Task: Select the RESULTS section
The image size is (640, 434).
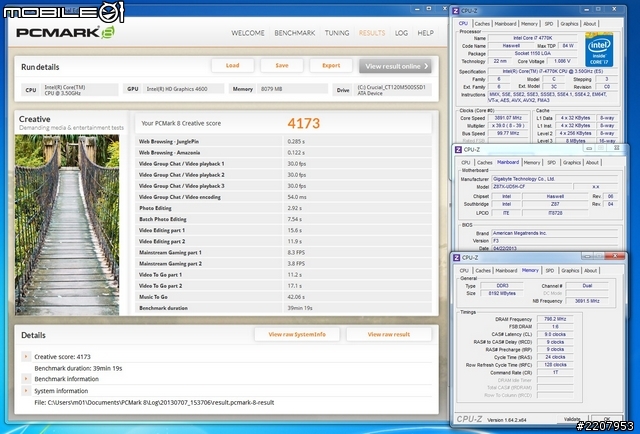Action: pyautogui.click(x=372, y=33)
